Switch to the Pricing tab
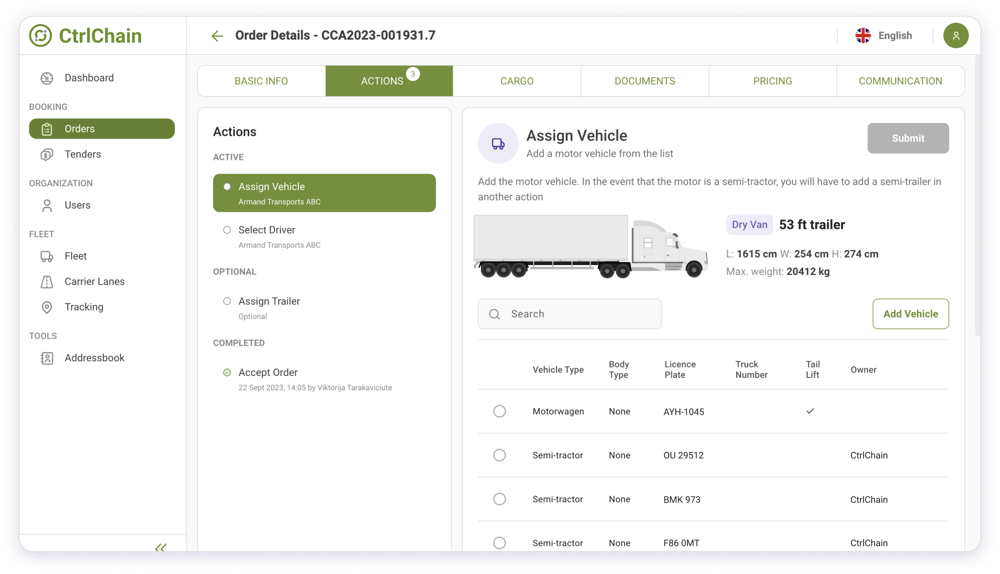Viewport: 1000px width, 574px height. [x=772, y=81]
